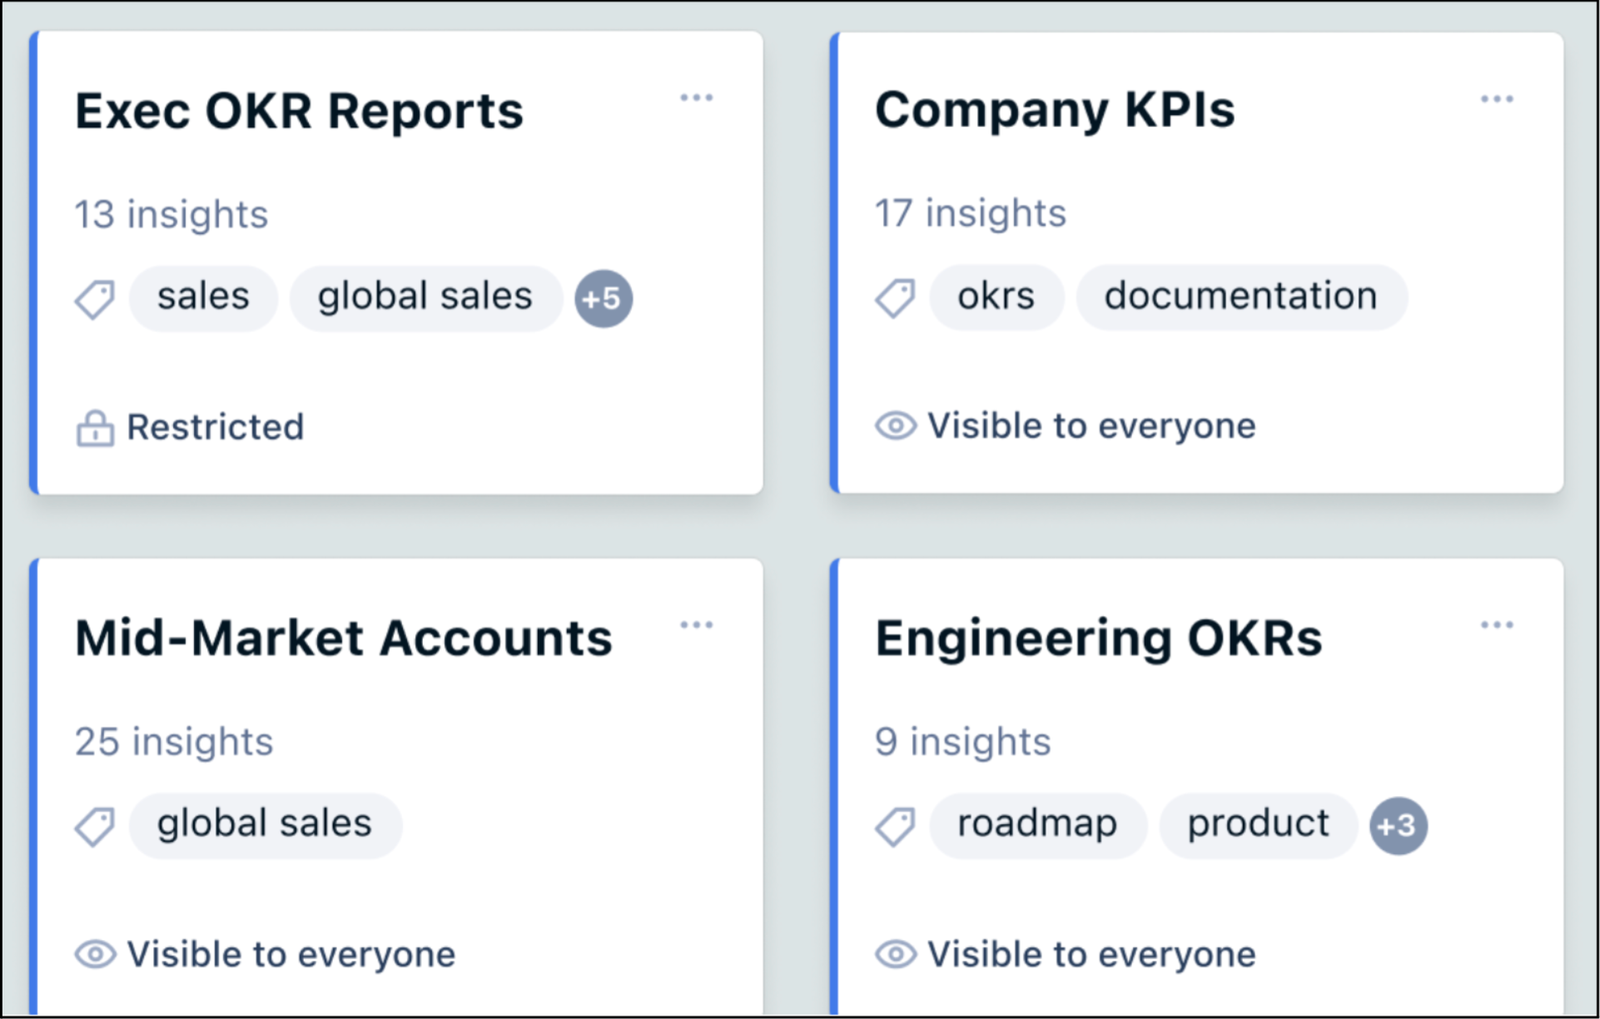The image size is (1600, 1019).
Task: Select the global sales tag on Mid-Market Accounts
Action: 264,824
